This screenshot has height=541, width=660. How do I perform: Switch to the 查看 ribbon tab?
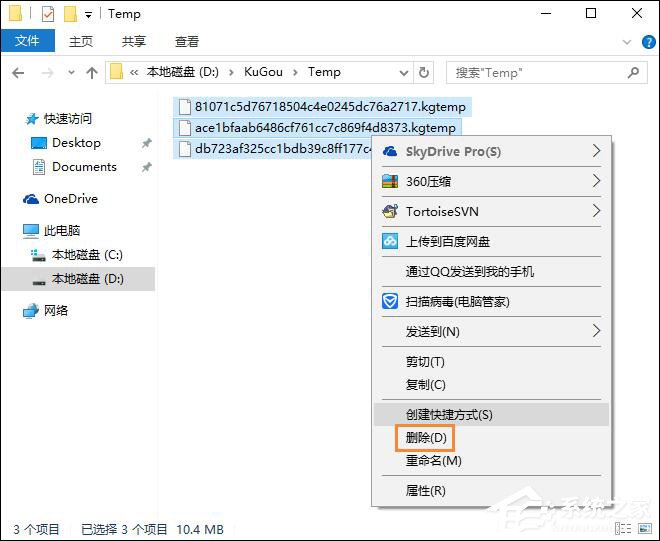186,41
